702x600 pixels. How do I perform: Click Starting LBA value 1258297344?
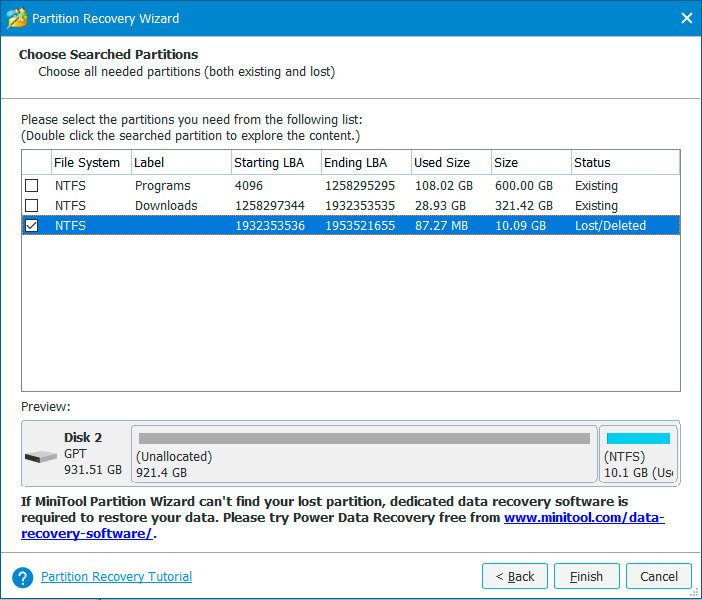coord(270,206)
